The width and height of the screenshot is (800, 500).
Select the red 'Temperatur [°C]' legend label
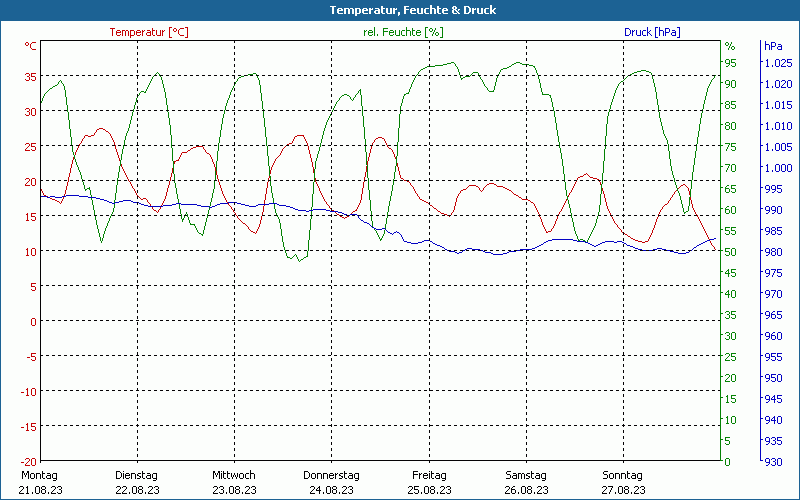[149, 32]
